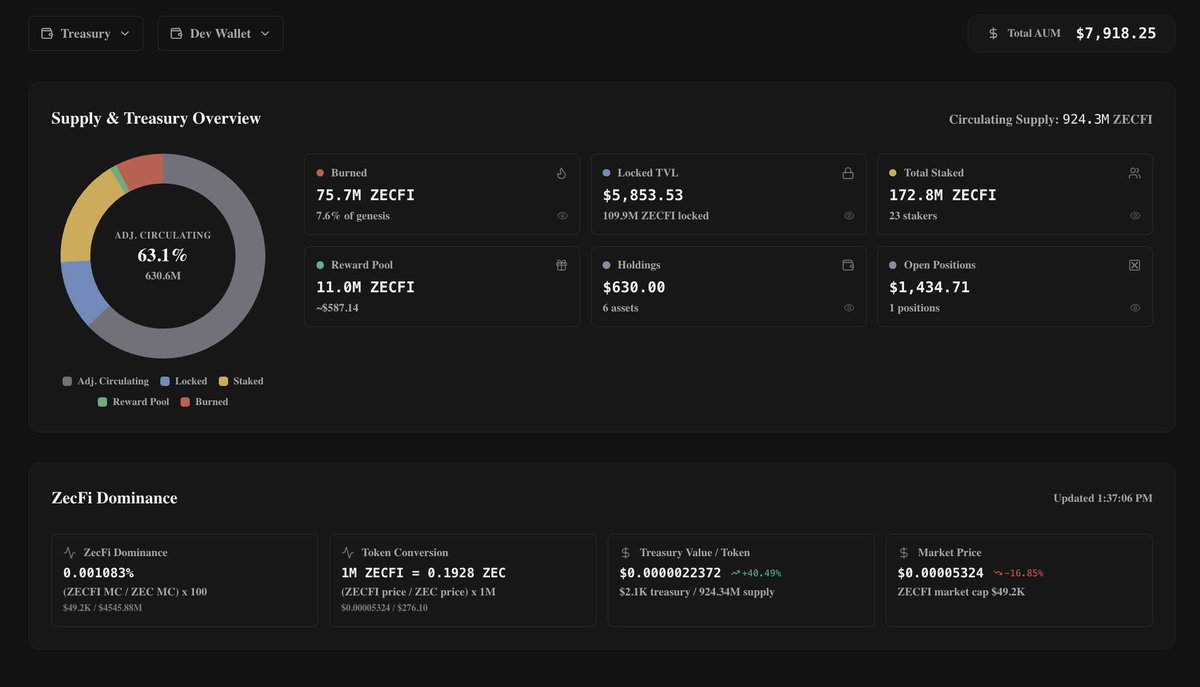Click the ~$587.14 reward pool estimate

point(337,308)
